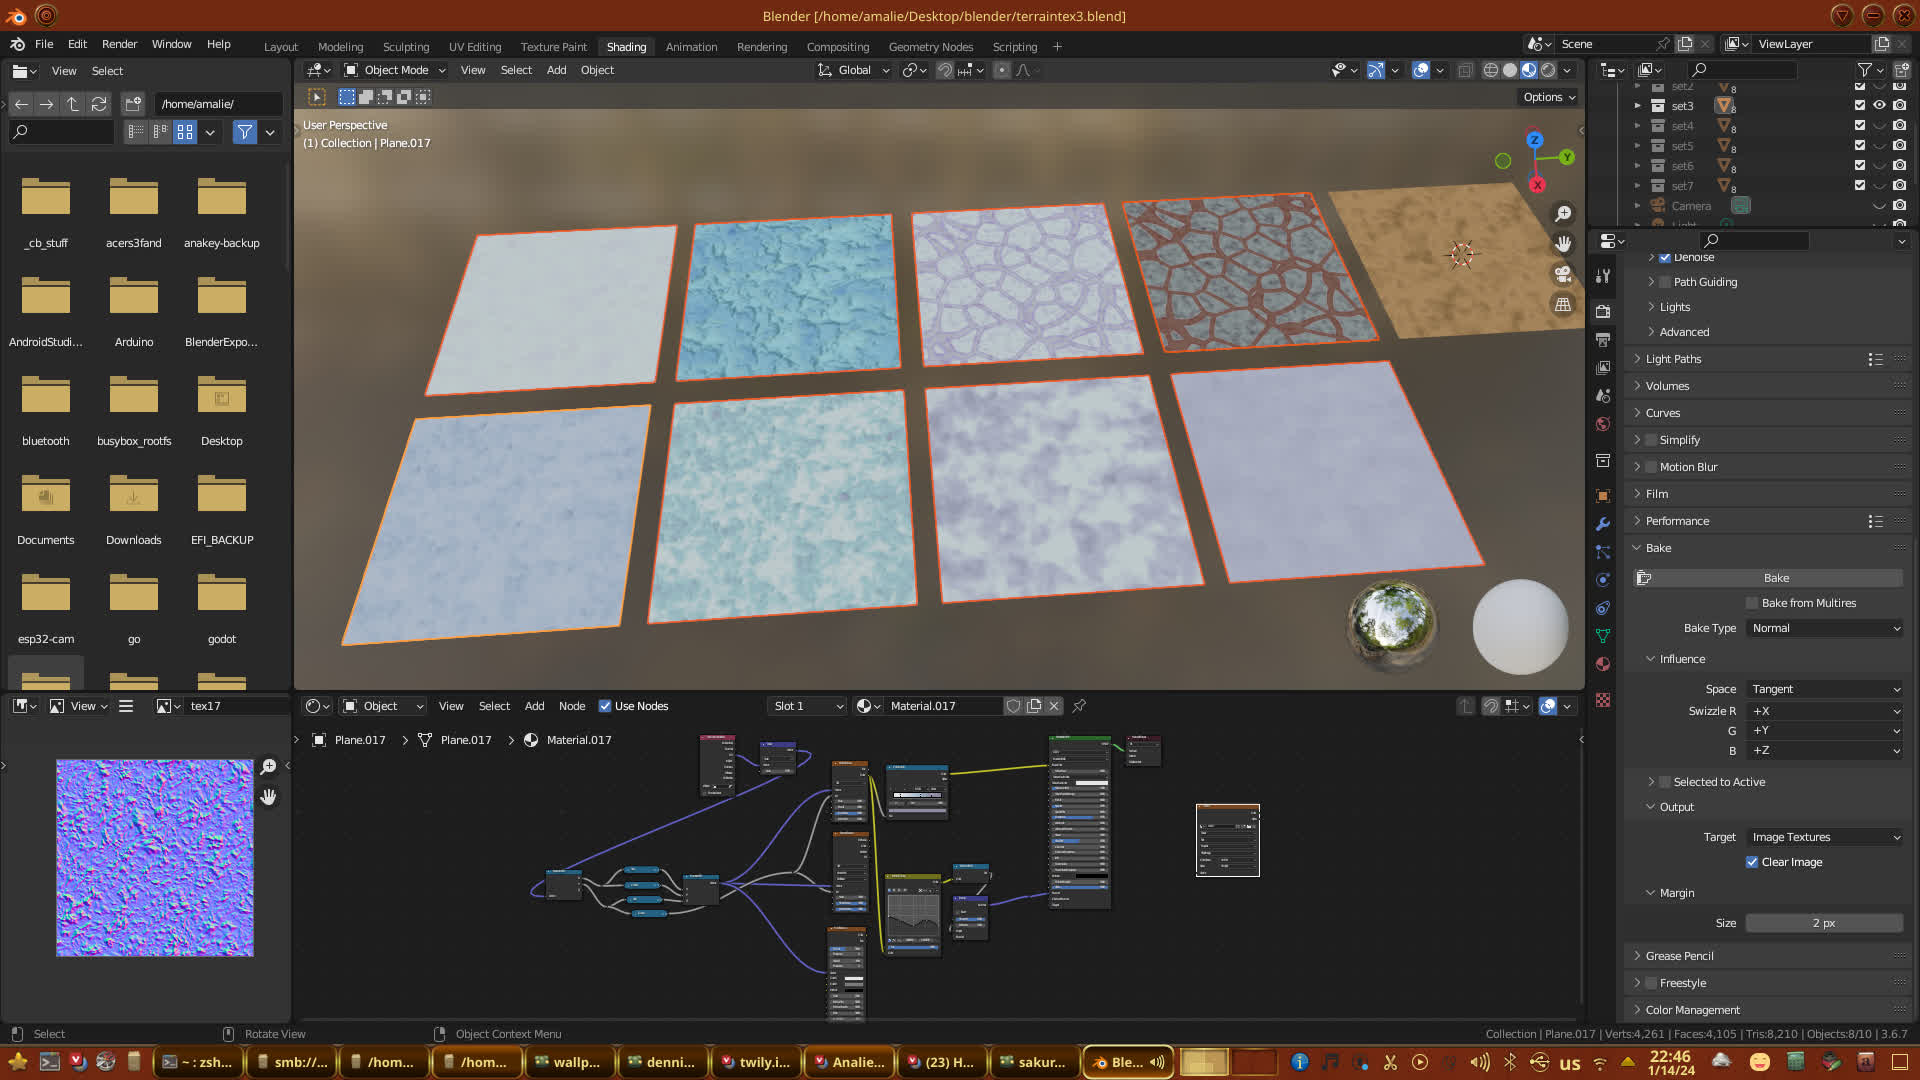Switch to the Texture Paint workspace tab
1920x1080 pixels.
(553, 47)
